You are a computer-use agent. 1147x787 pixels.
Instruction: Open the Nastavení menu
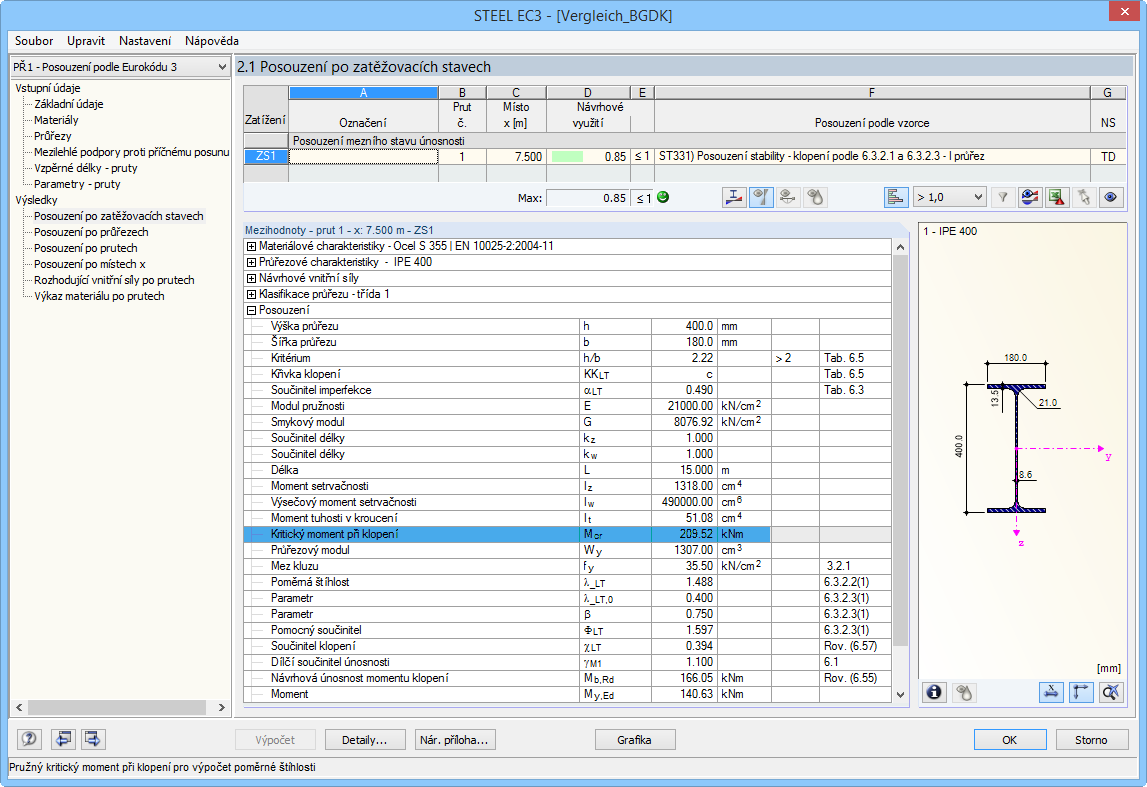click(144, 41)
